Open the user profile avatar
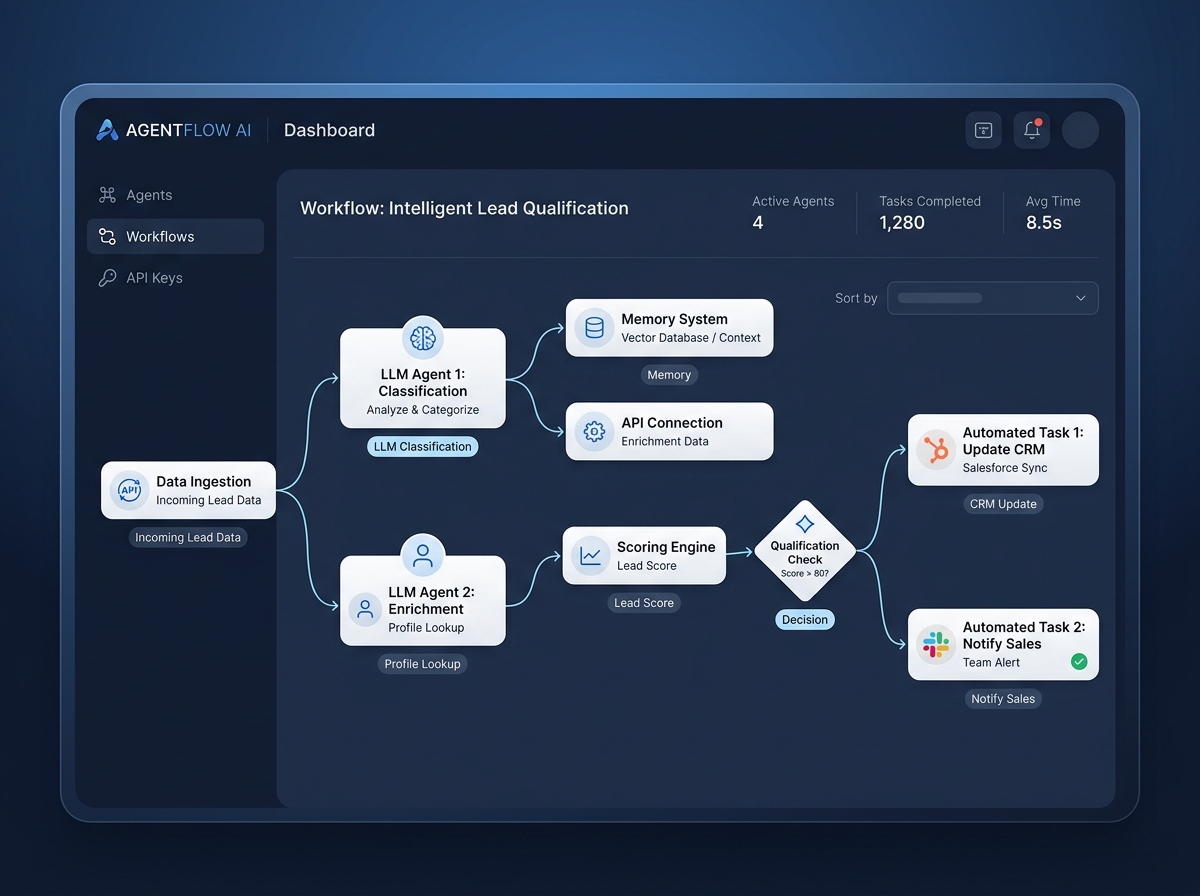The width and height of the screenshot is (1200, 896). (x=1080, y=130)
